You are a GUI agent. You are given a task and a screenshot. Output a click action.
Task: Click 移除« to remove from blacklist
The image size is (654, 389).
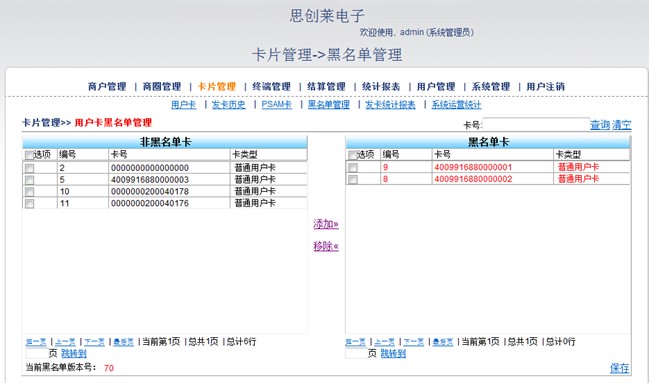[x=326, y=246]
